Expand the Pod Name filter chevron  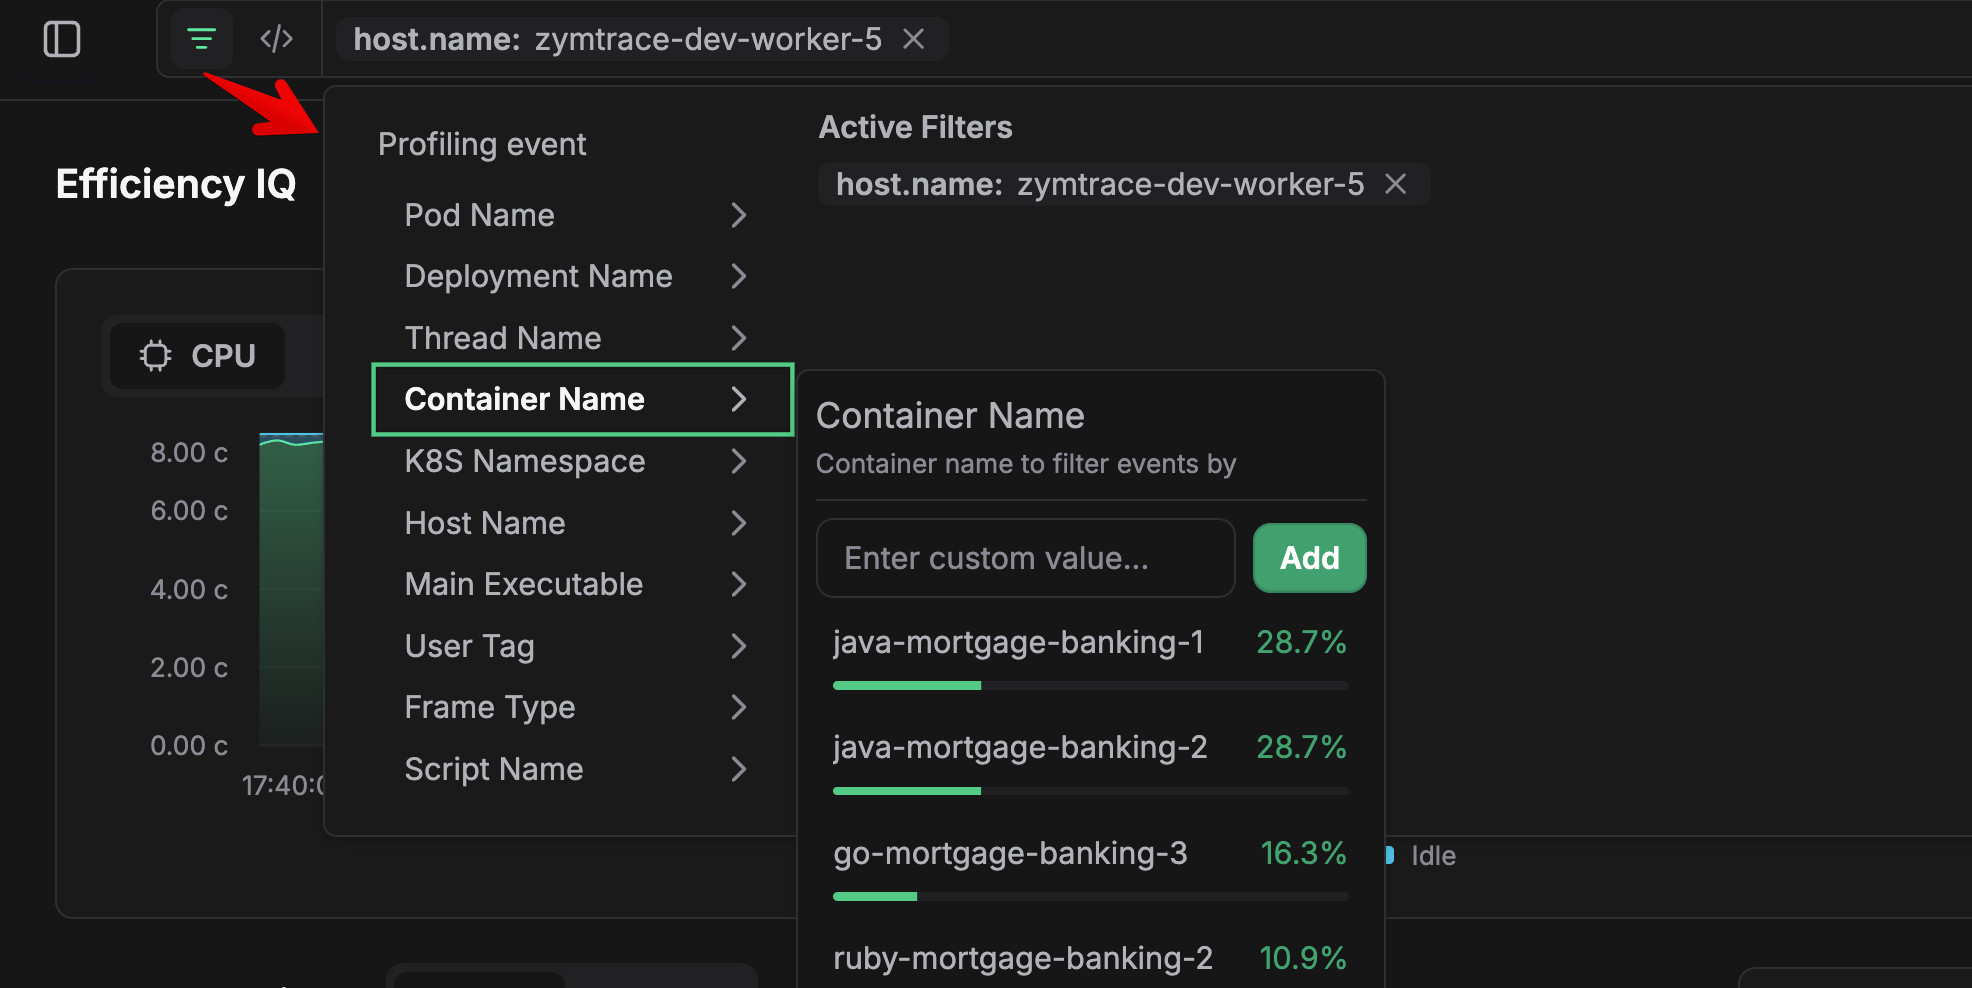738,215
